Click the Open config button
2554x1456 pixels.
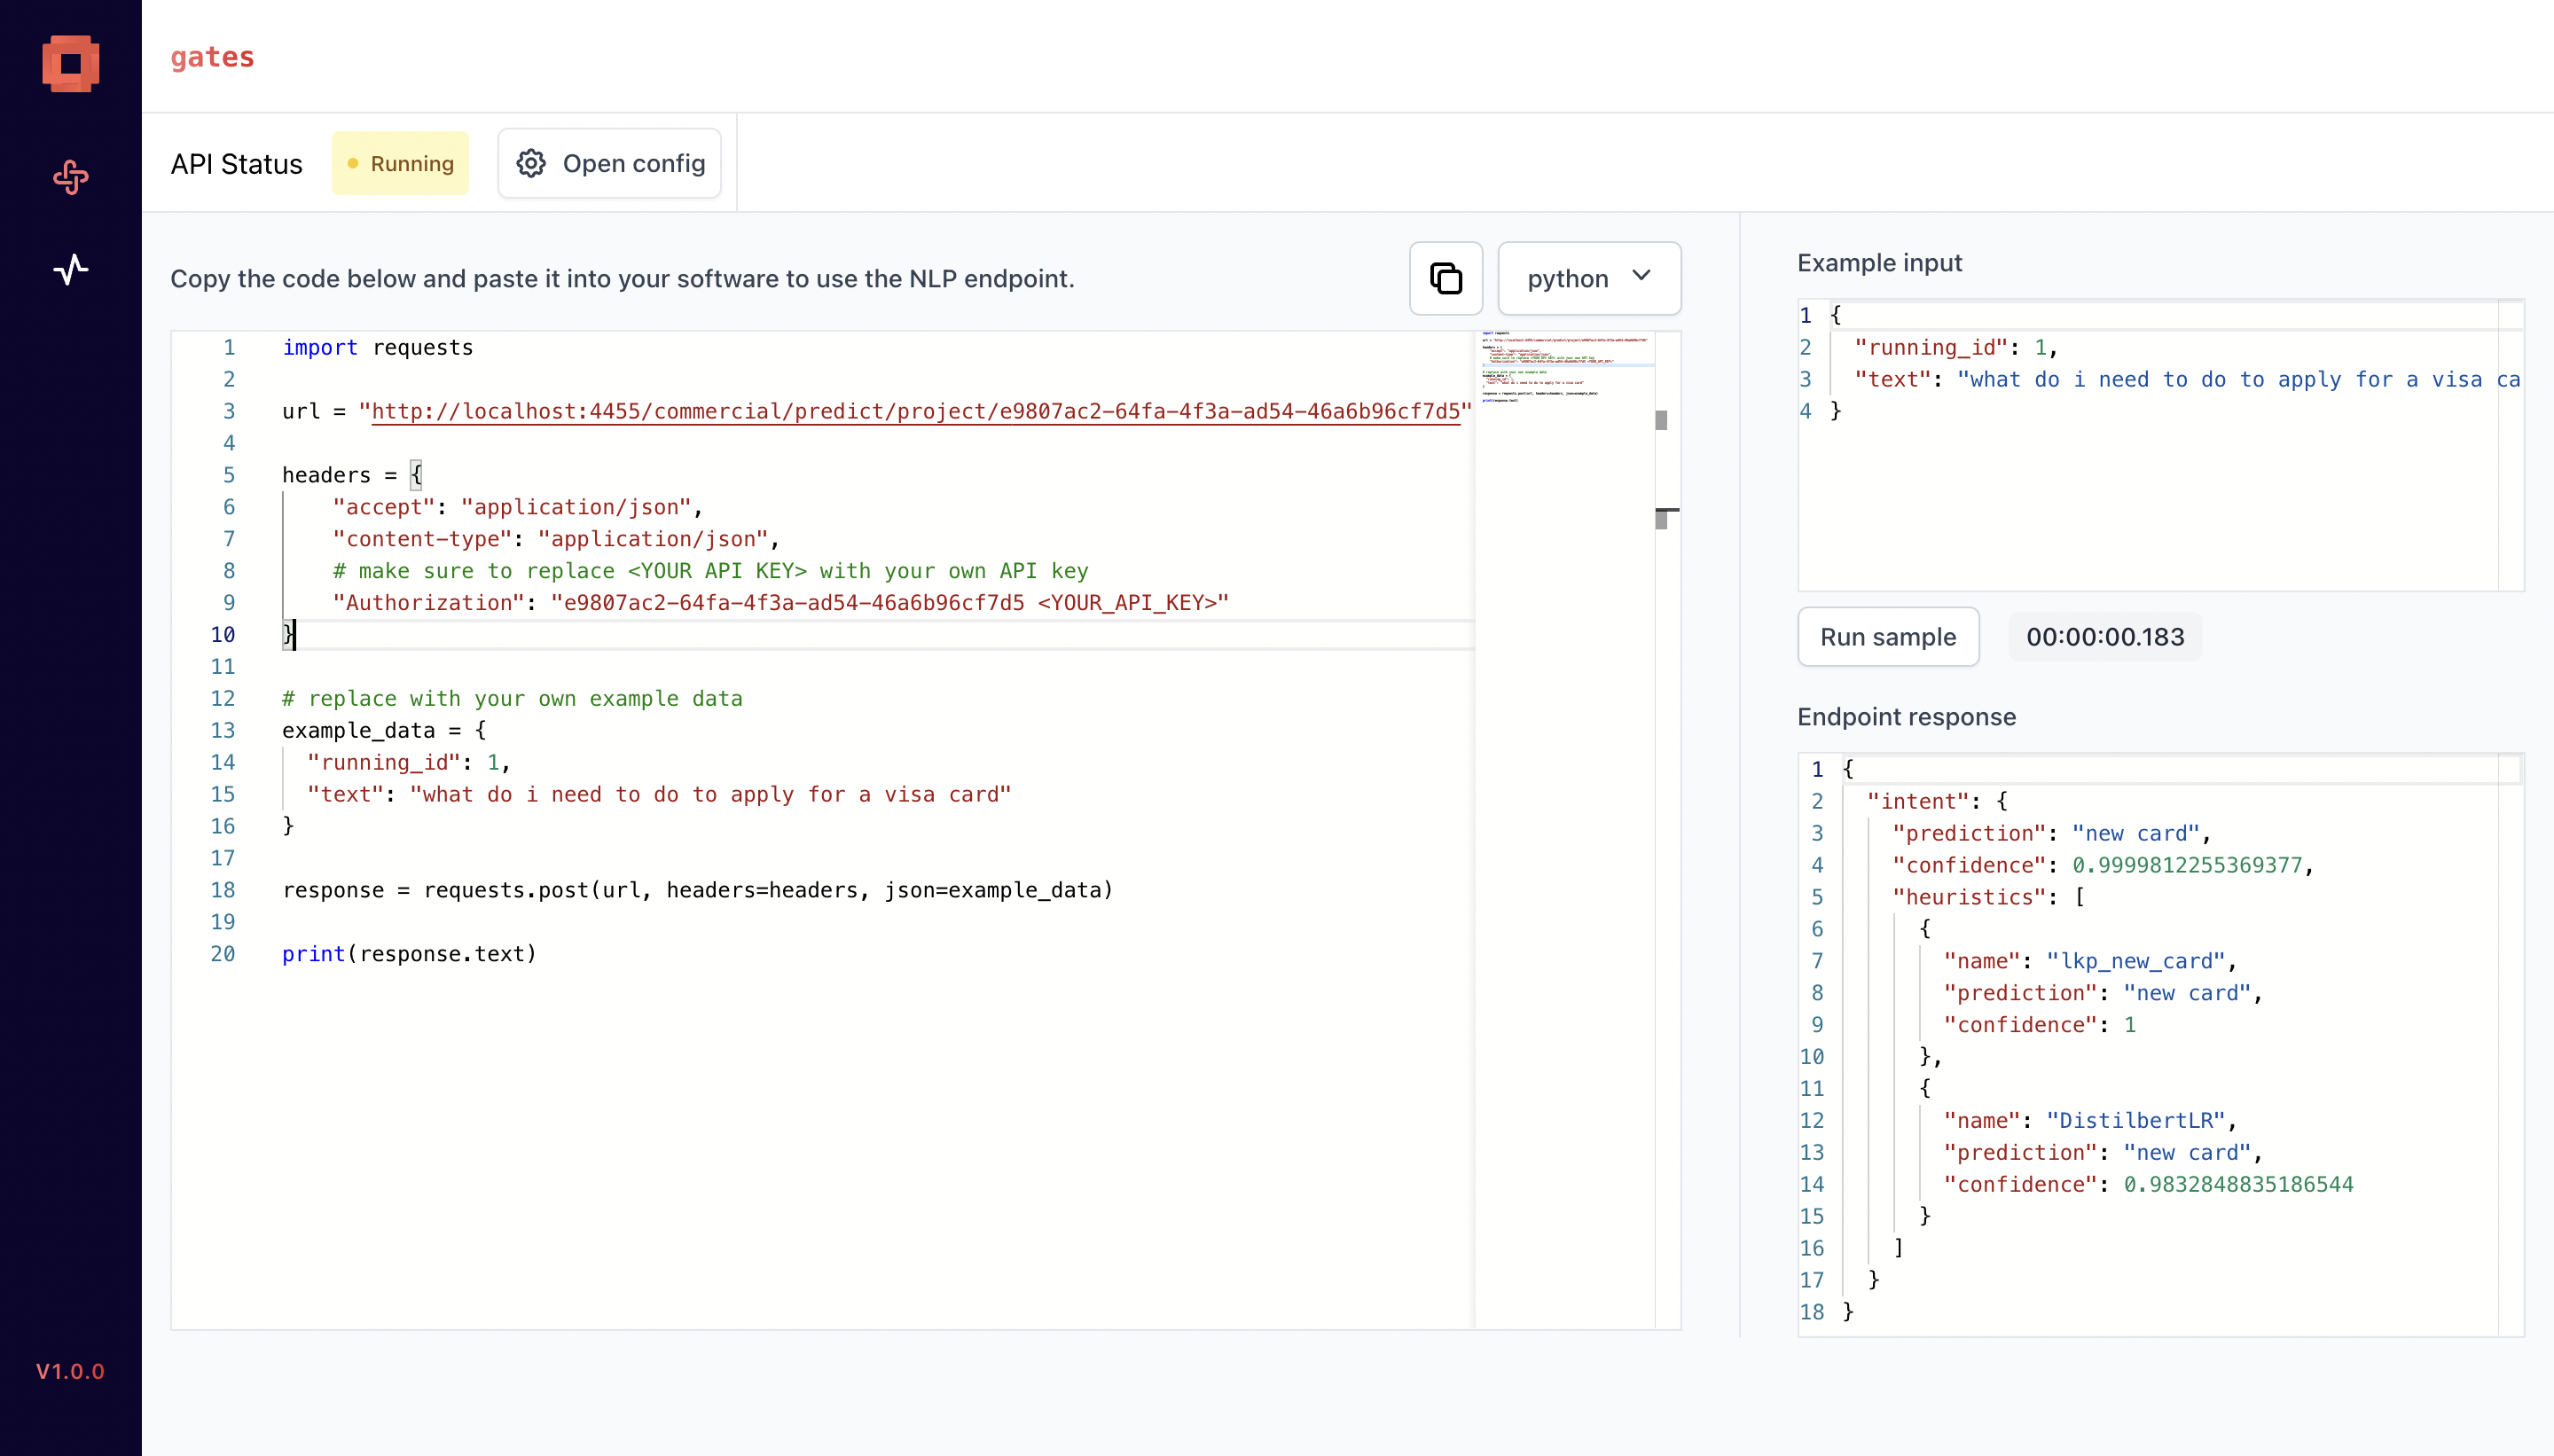coord(610,163)
